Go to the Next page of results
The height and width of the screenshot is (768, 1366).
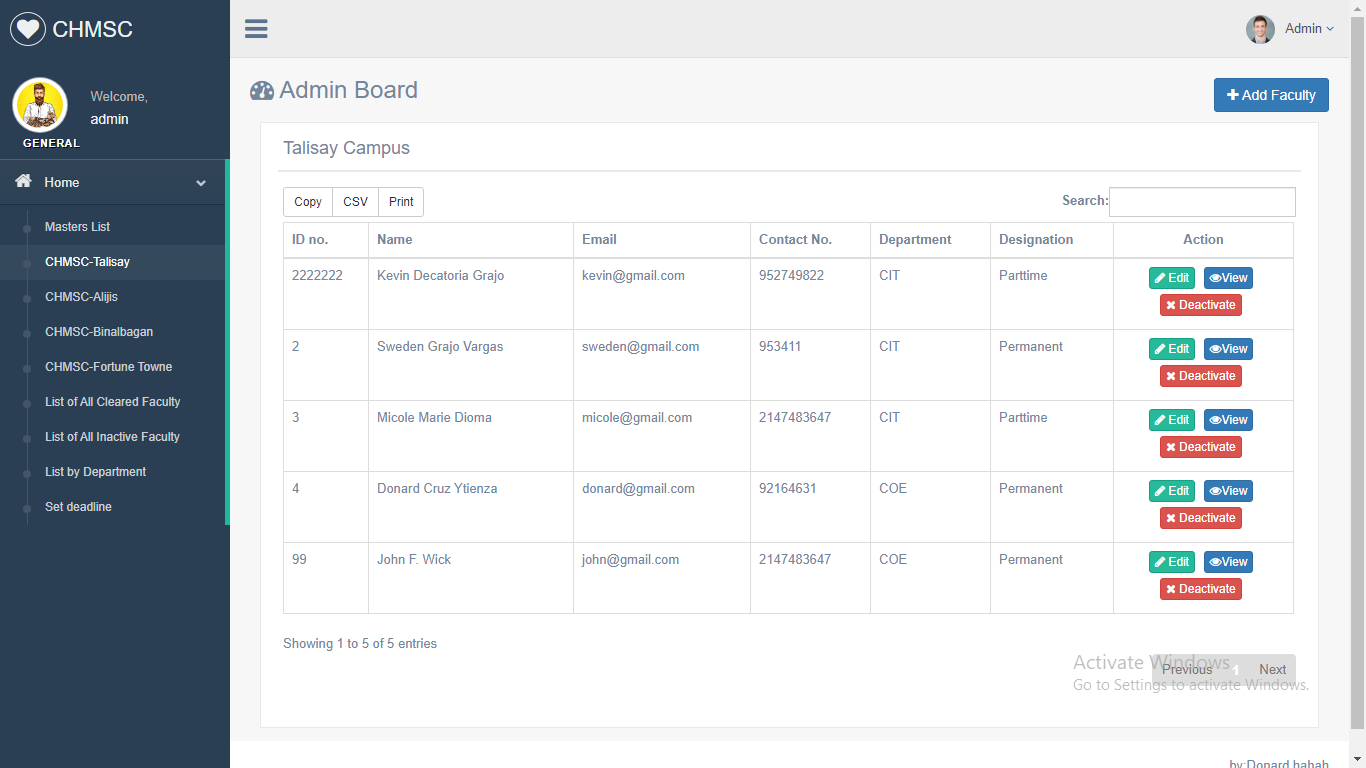pos(1272,669)
